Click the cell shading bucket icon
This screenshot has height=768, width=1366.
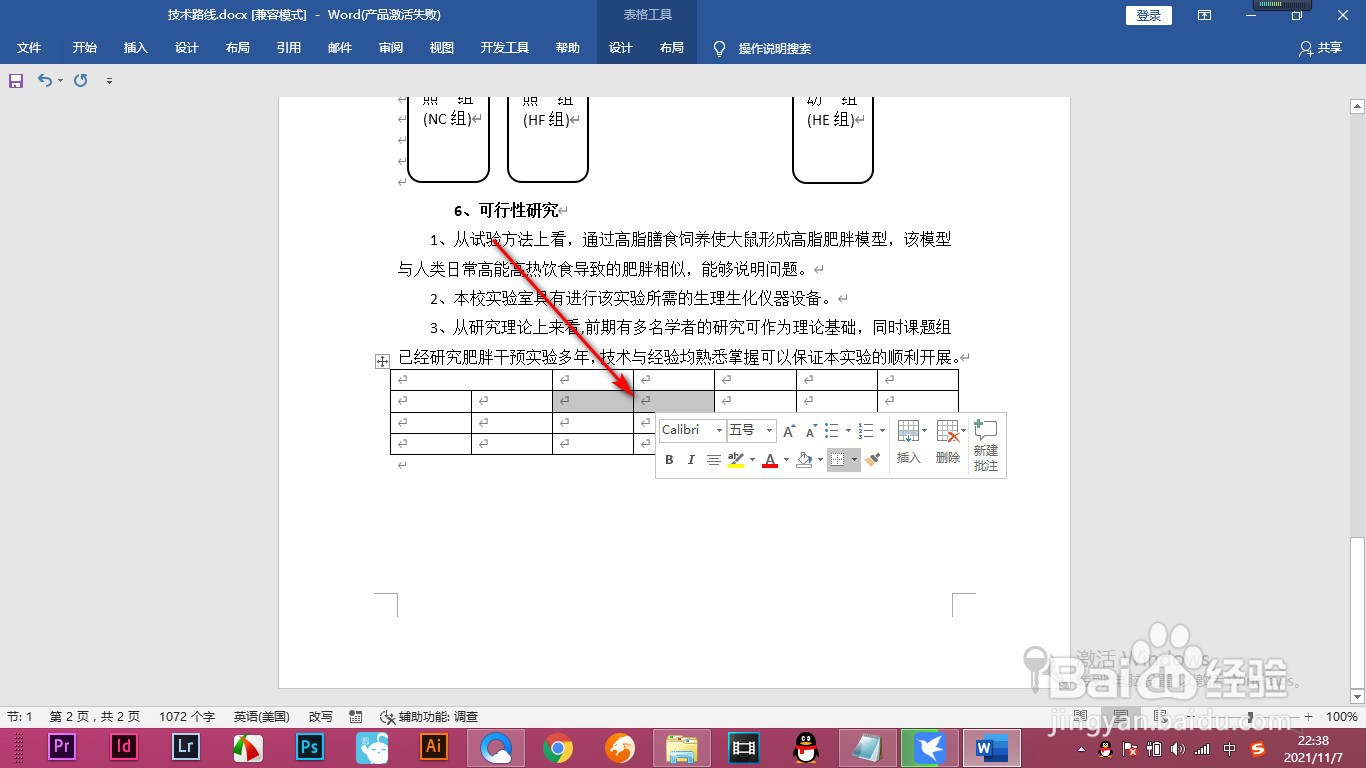(804, 460)
